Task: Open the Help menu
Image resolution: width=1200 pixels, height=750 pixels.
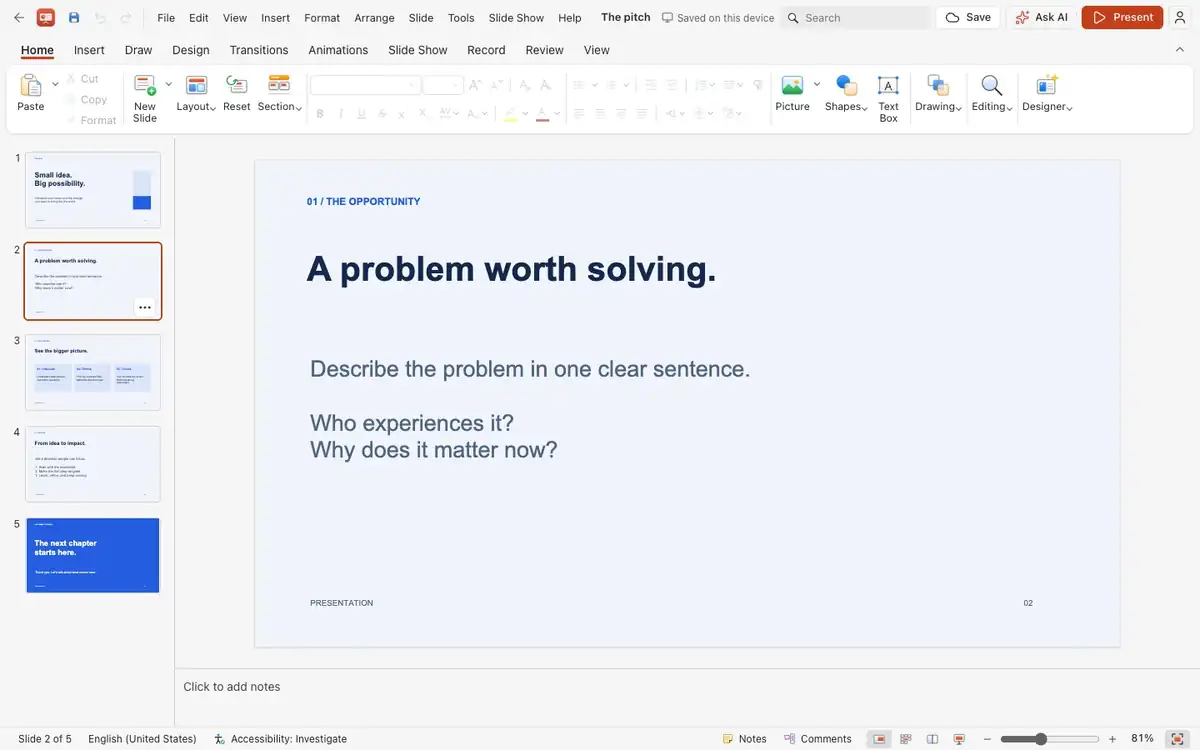Action: [569, 18]
